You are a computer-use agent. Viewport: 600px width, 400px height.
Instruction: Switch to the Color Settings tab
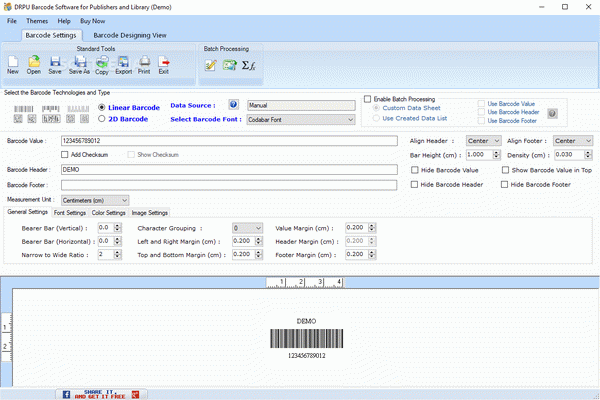pyautogui.click(x=109, y=213)
